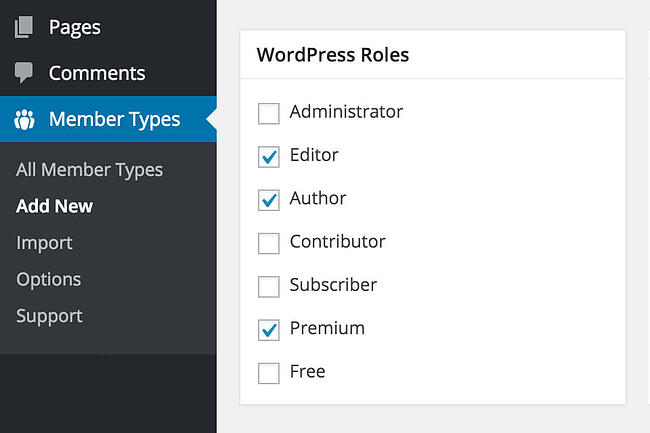Click the Pages stacked-sheets icon
The width and height of the screenshot is (650, 433).
(24, 27)
